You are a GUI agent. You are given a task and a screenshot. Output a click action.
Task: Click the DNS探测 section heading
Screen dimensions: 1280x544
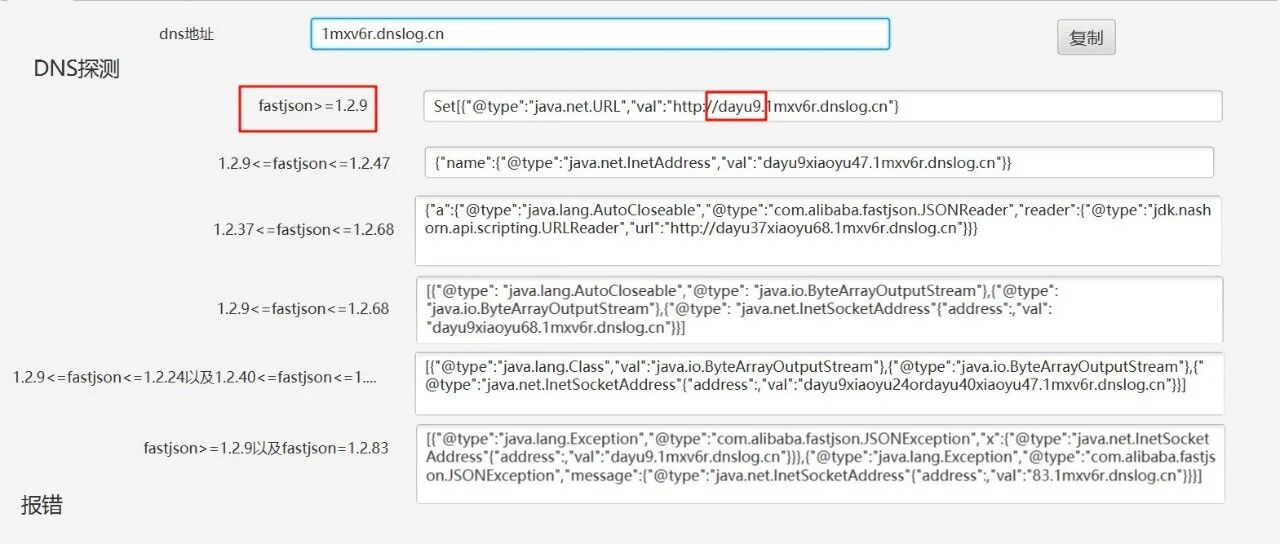(x=77, y=68)
